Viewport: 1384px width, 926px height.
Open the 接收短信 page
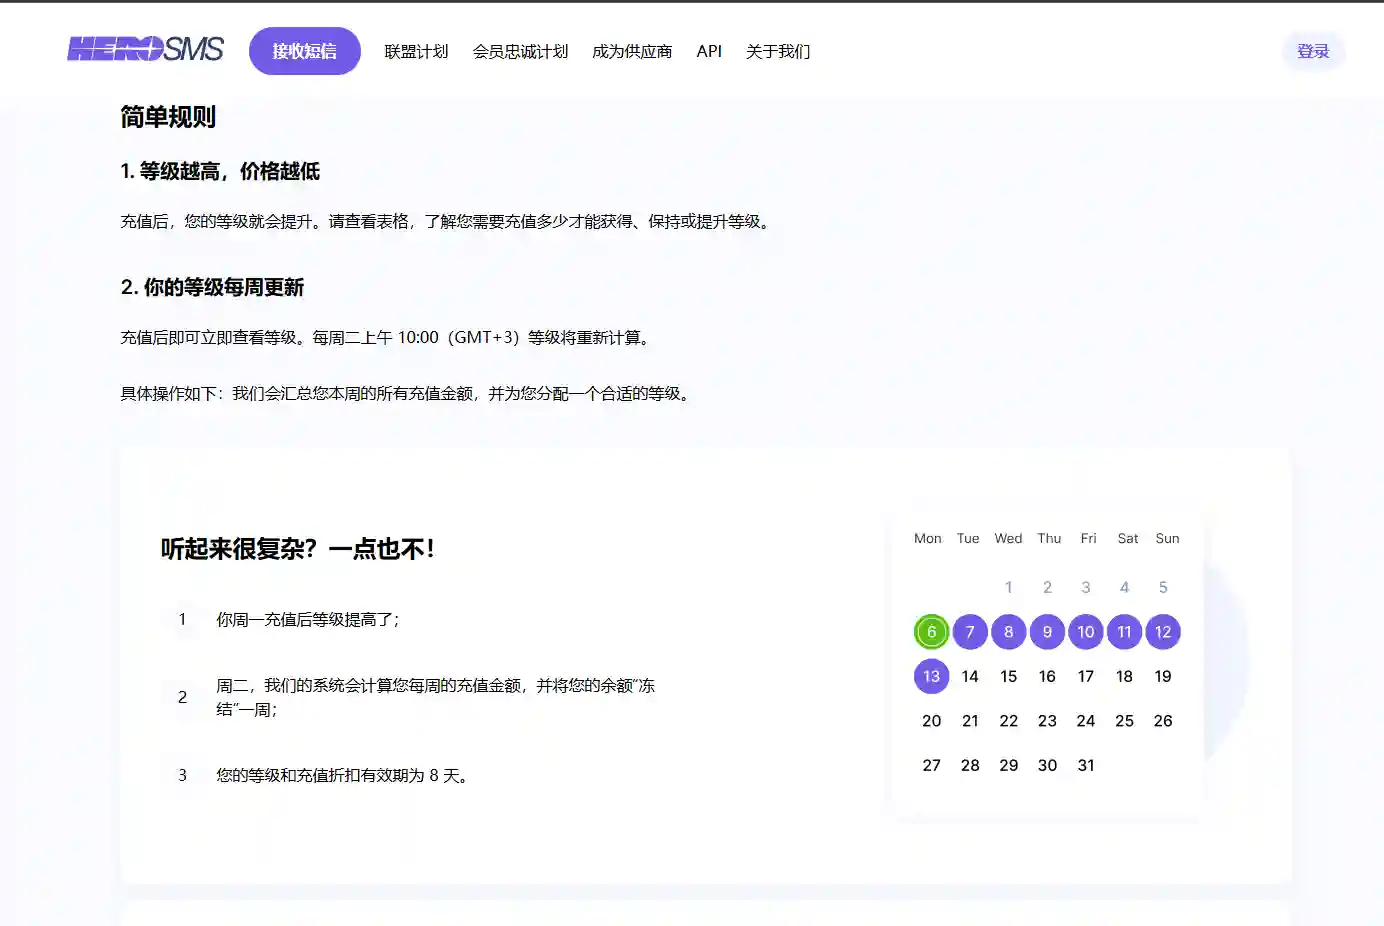(304, 50)
